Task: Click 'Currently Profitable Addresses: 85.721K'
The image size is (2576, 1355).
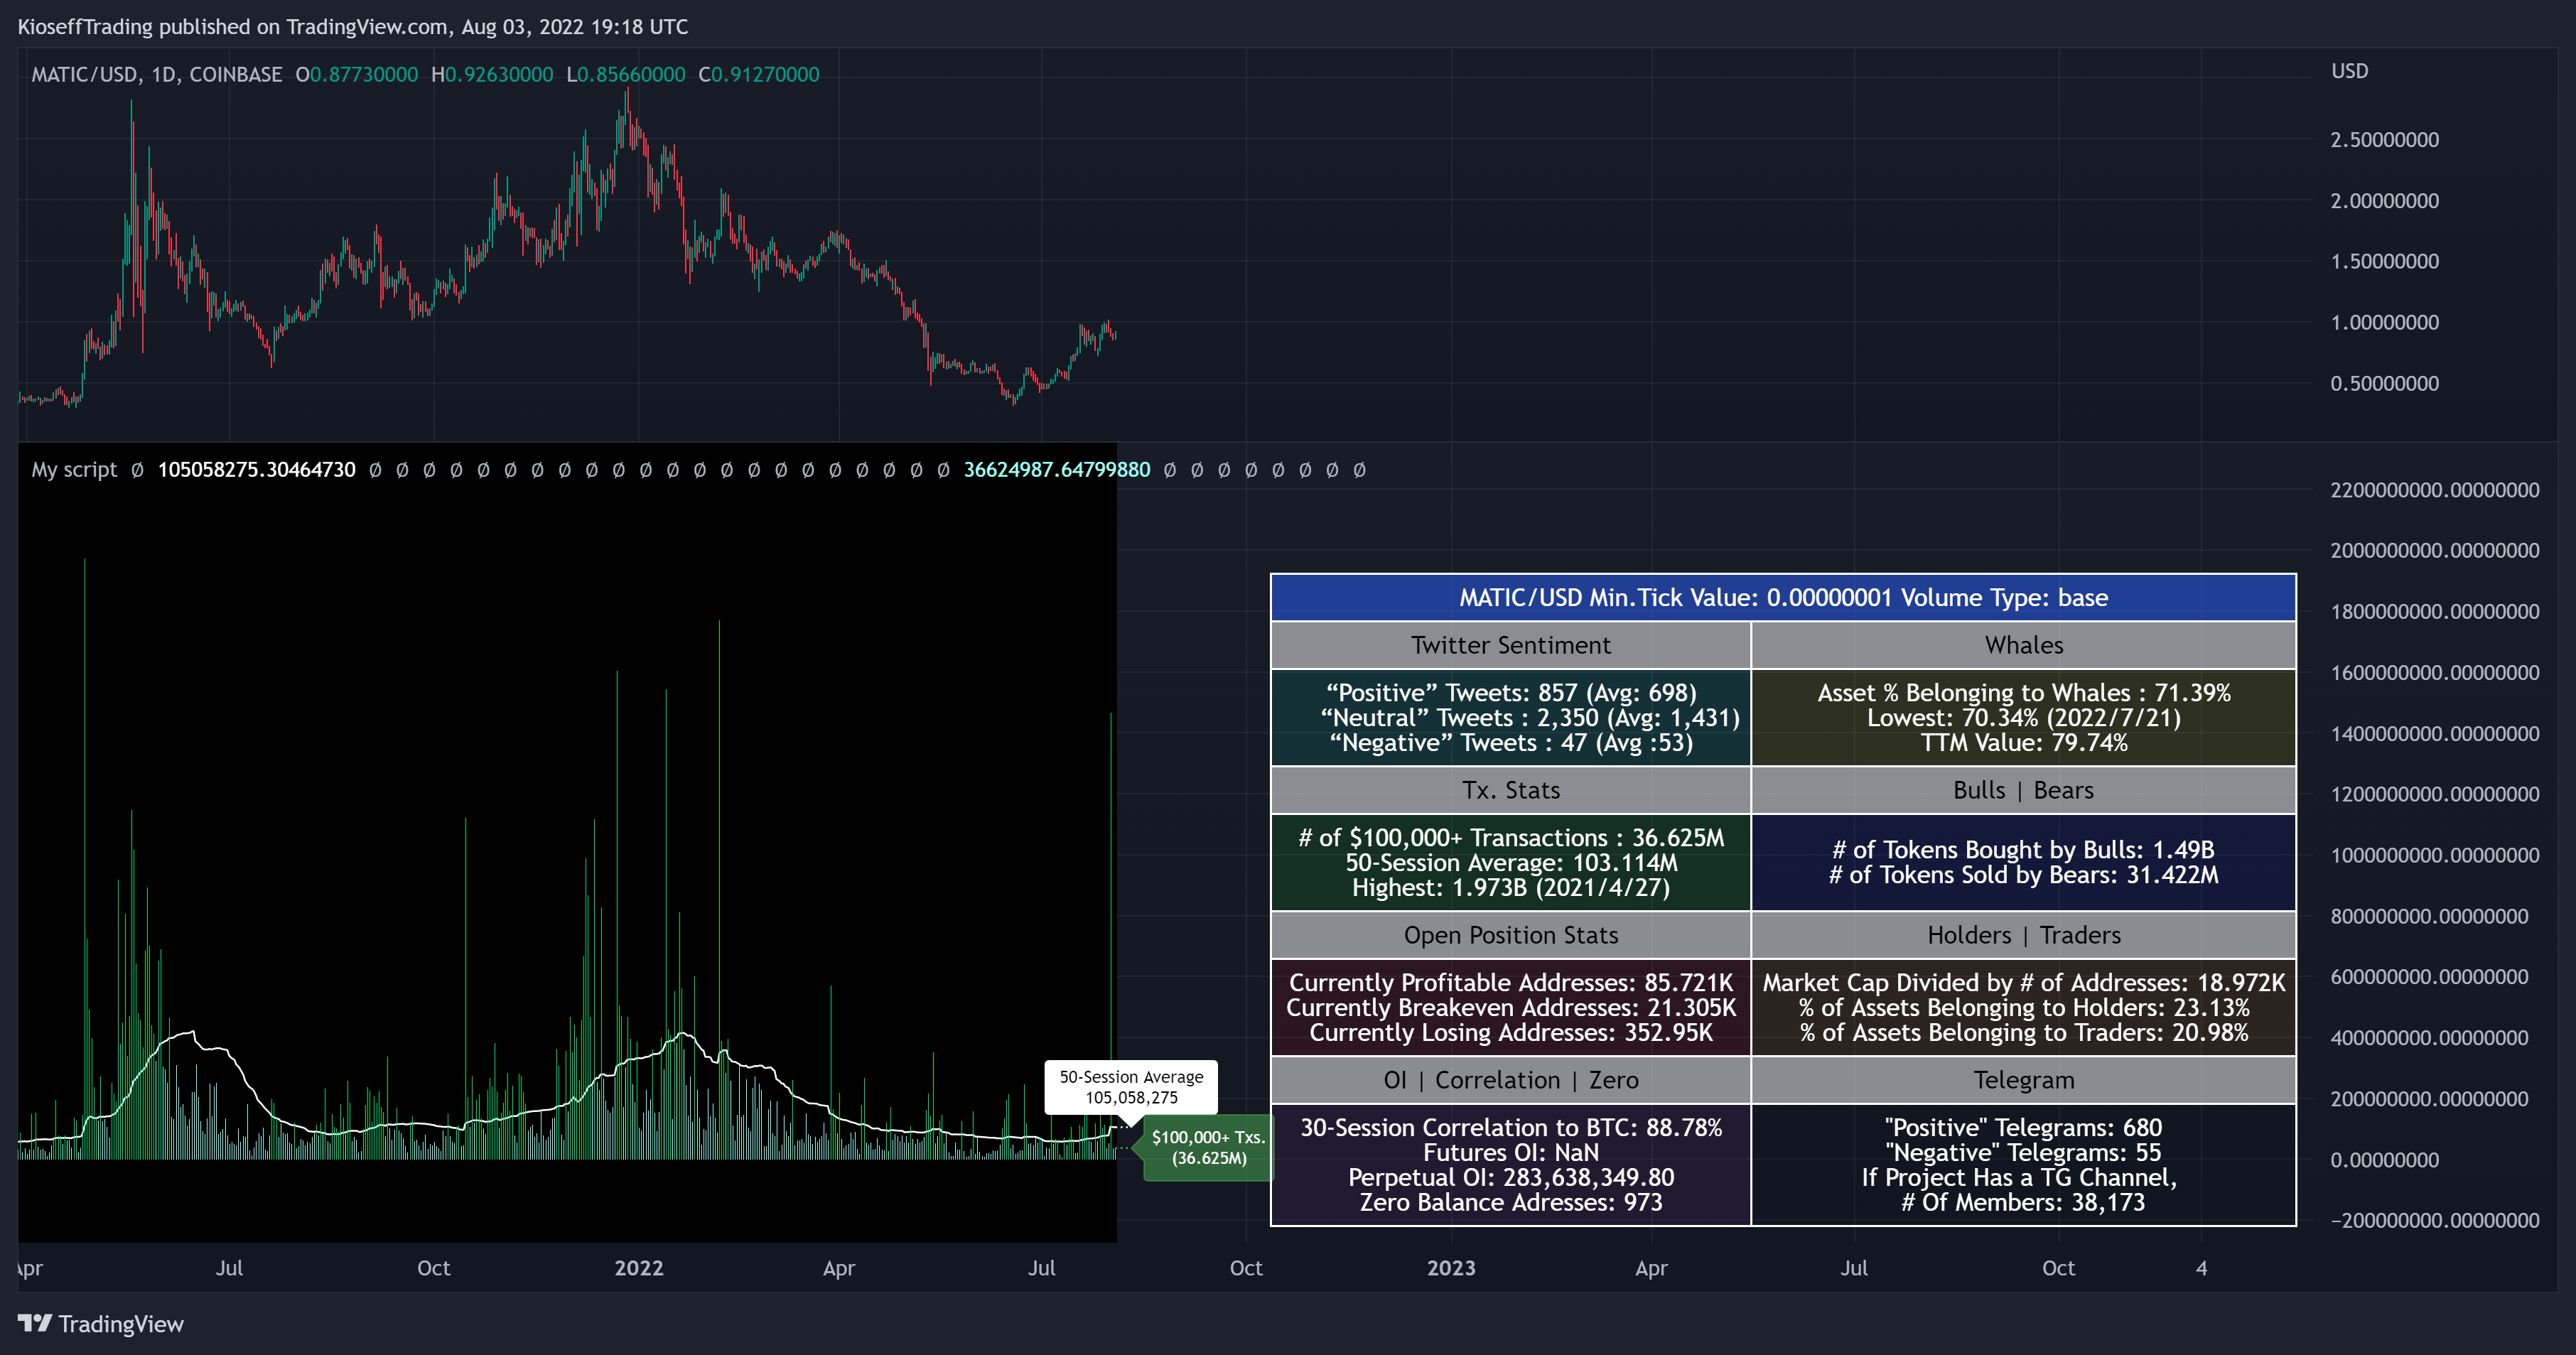Action: [x=1511, y=983]
